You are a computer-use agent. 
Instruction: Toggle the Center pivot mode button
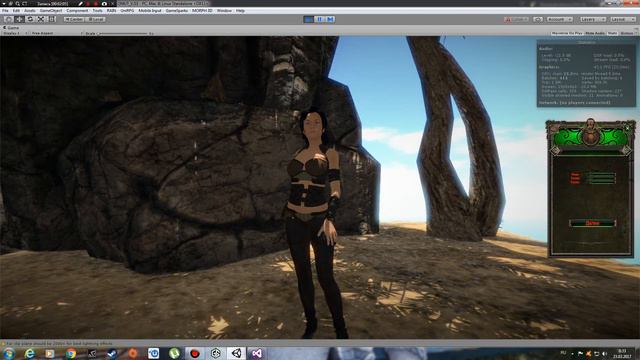click(x=74, y=19)
